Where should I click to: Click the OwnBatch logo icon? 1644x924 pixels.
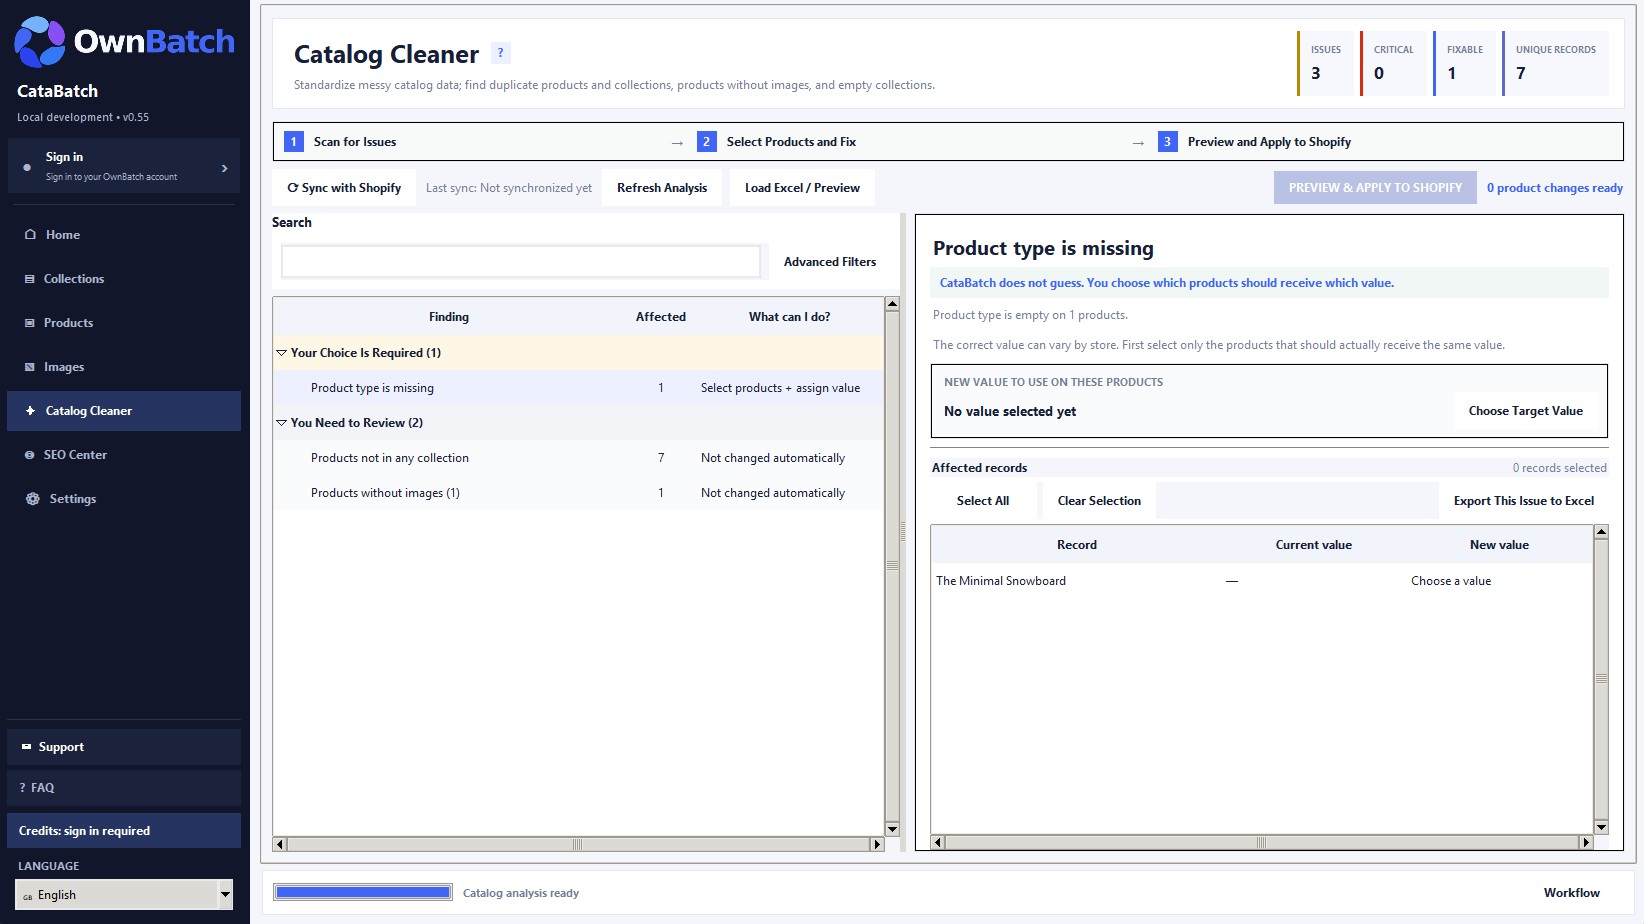pyautogui.click(x=40, y=41)
